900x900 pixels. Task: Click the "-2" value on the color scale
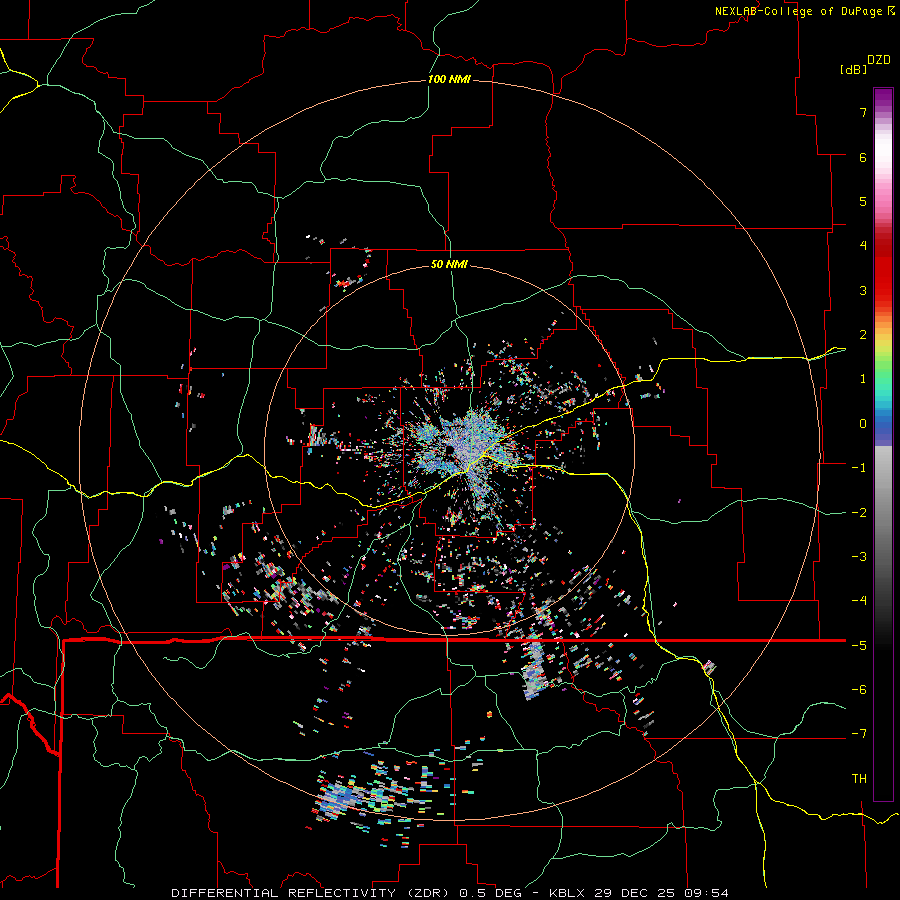pos(859,513)
